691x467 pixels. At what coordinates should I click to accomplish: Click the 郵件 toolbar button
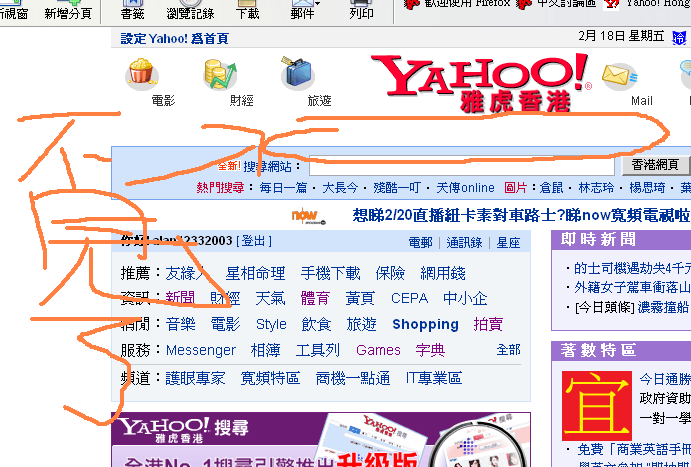coord(302,10)
